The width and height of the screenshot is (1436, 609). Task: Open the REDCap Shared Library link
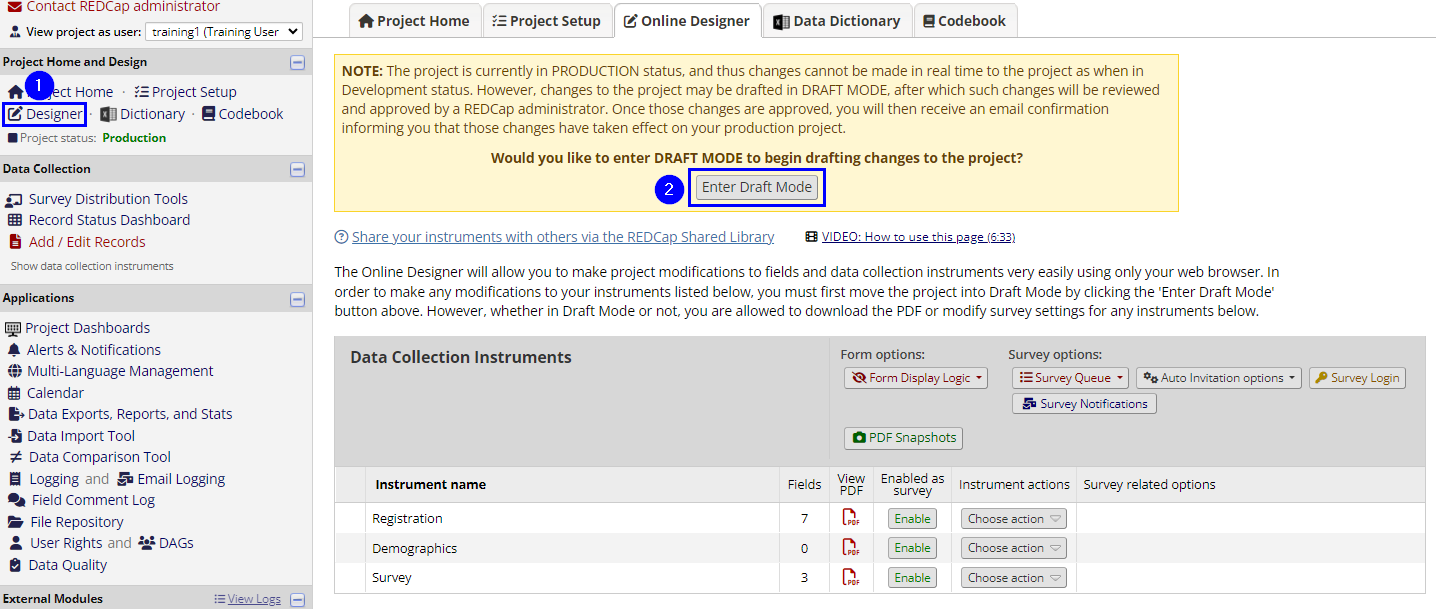pos(562,237)
